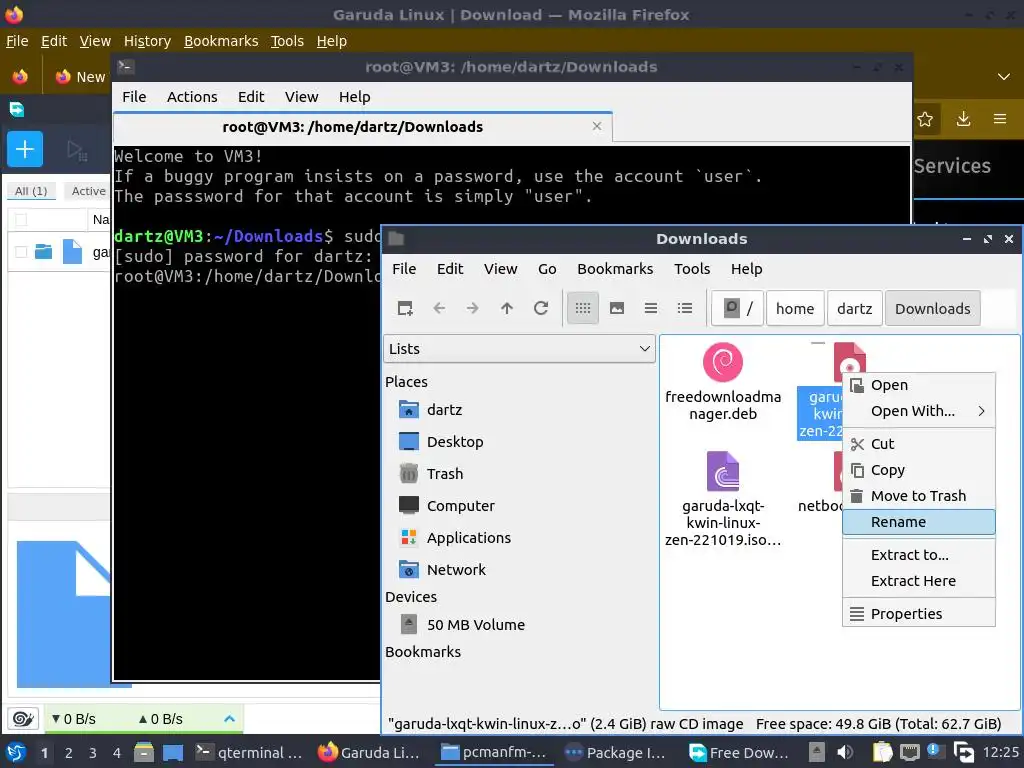Click the snail speed mode icon
This screenshot has height=768, width=1024.
coord(24,719)
